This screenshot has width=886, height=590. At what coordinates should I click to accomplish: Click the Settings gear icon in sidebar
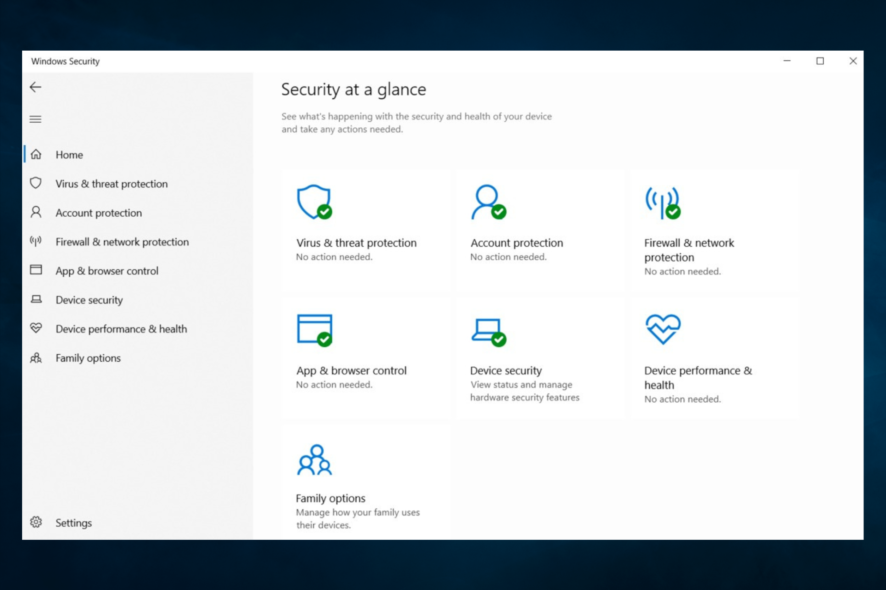[x=36, y=522]
